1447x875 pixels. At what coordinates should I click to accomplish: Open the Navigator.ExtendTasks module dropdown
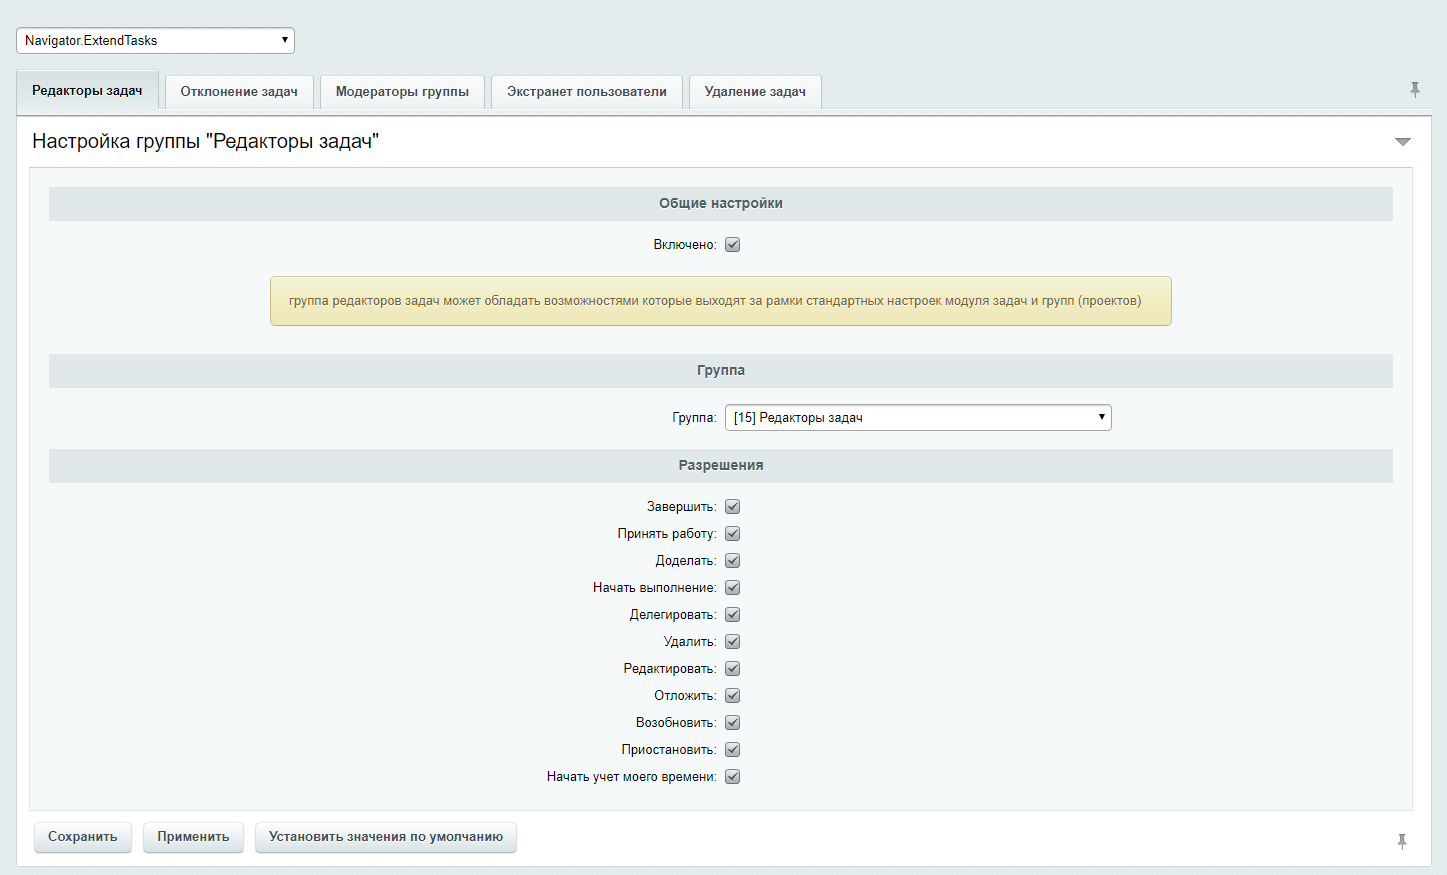click(155, 40)
